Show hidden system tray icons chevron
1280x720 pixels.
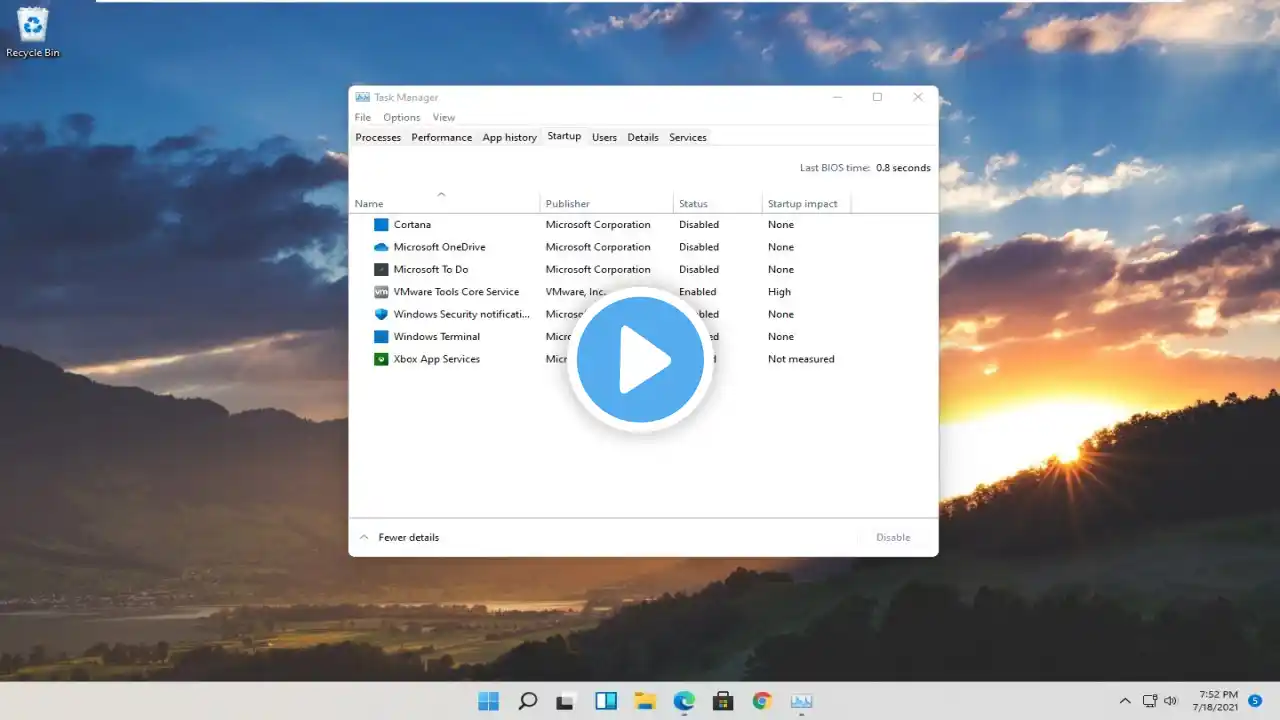(x=1125, y=701)
